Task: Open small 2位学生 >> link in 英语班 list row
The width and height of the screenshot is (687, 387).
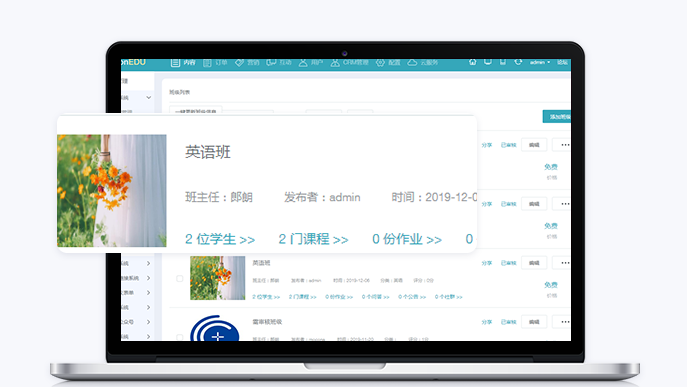Action: pos(266,297)
